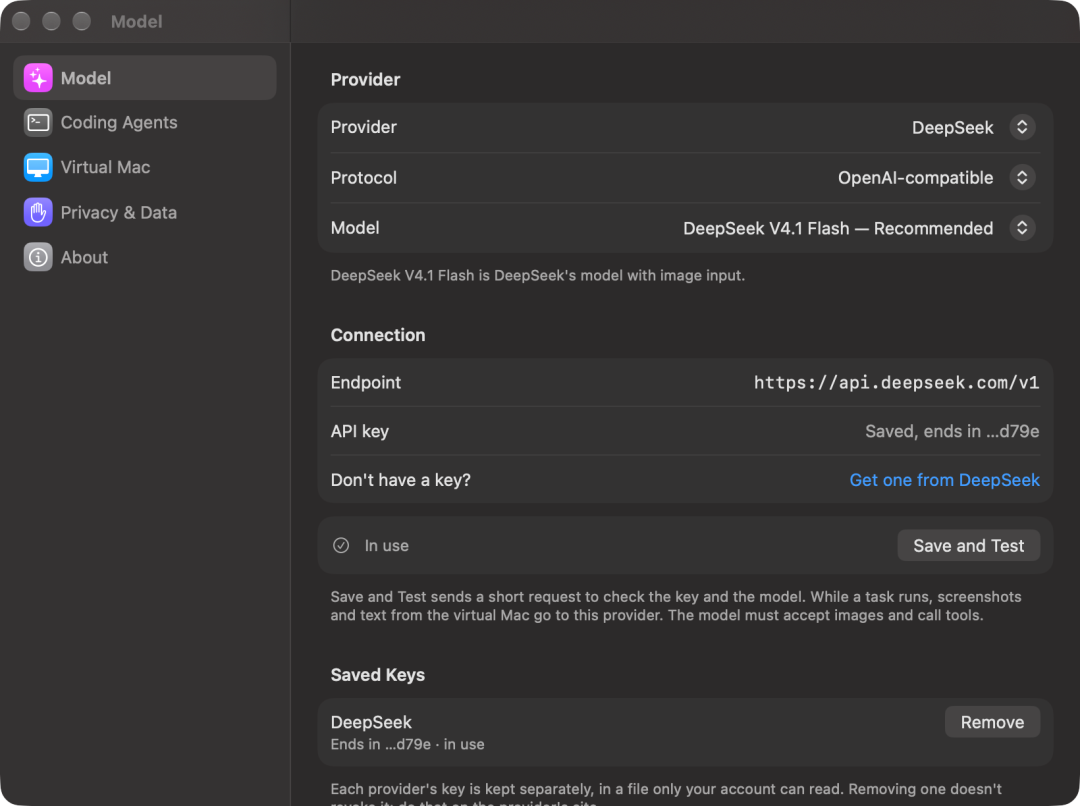Show About via the info icon
This screenshot has width=1080, height=806.
click(38, 257)
